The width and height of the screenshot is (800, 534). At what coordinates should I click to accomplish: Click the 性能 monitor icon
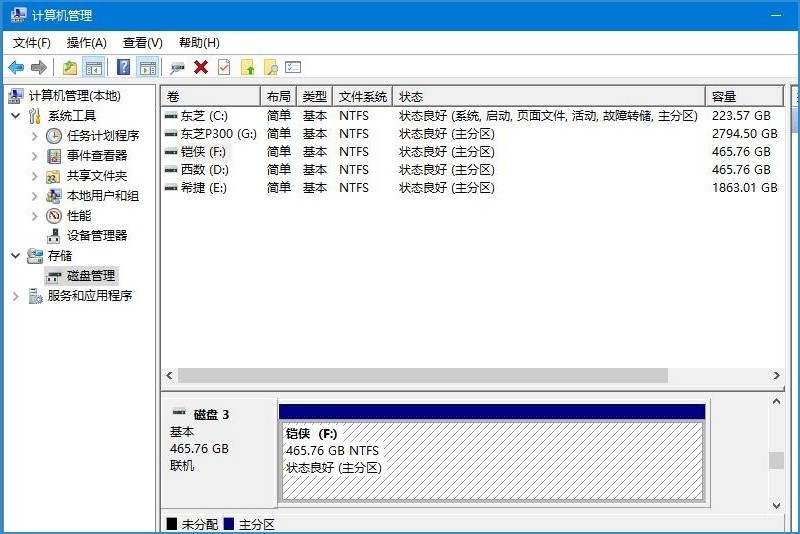[x=54, y=216]
